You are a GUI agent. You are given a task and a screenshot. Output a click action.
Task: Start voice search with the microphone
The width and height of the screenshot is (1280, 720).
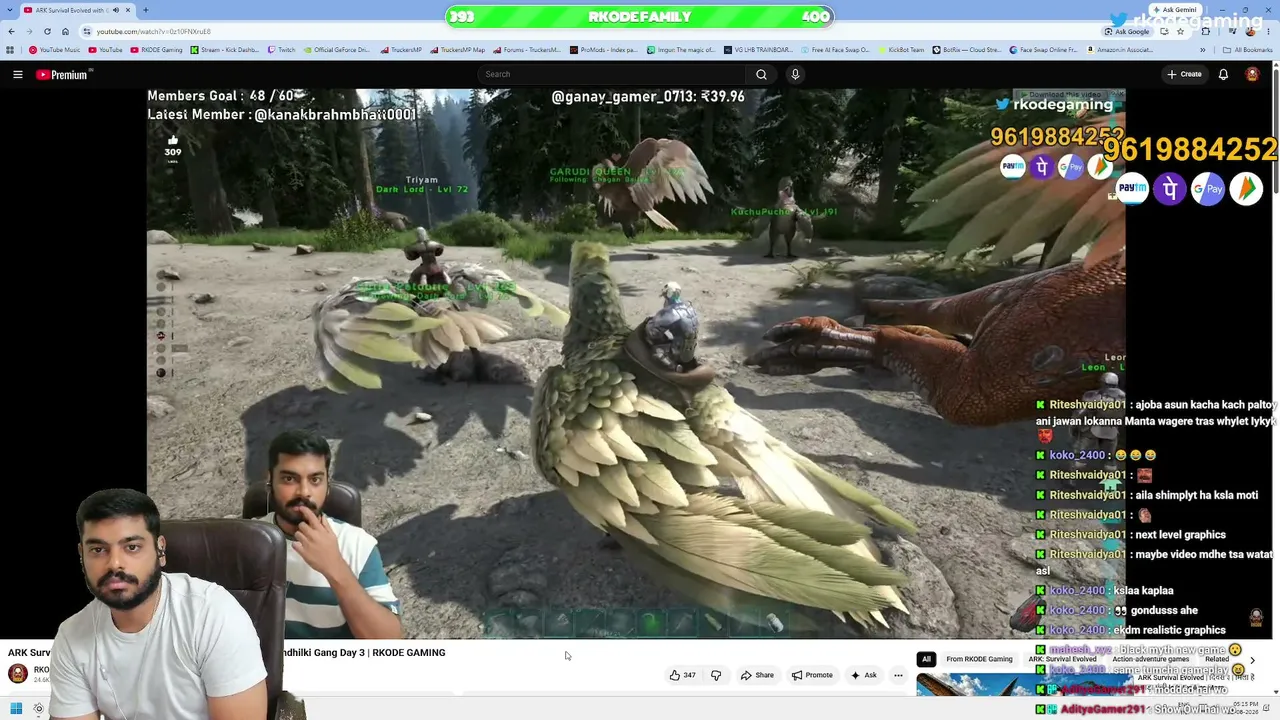click(x=795, y=74)
